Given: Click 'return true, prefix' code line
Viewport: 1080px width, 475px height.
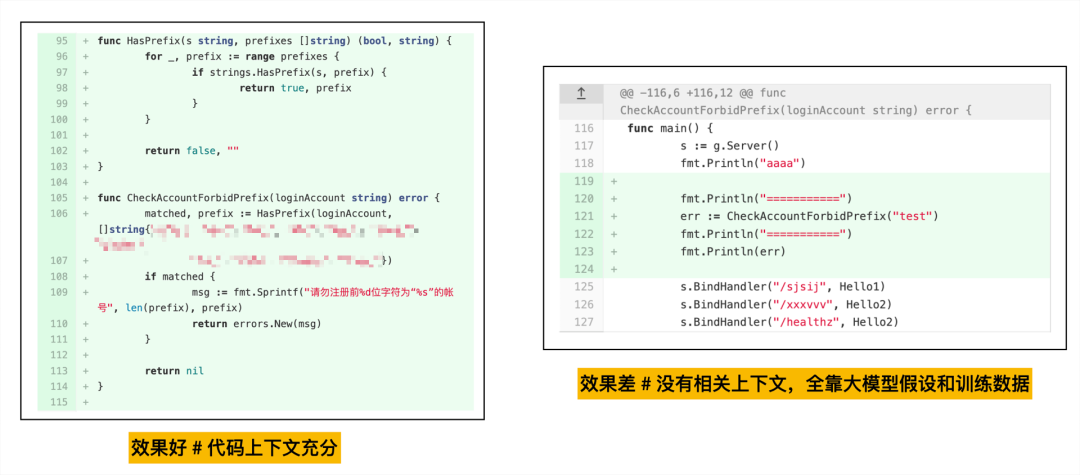Looking at the screenshot, I should click(x=295, y=88).
